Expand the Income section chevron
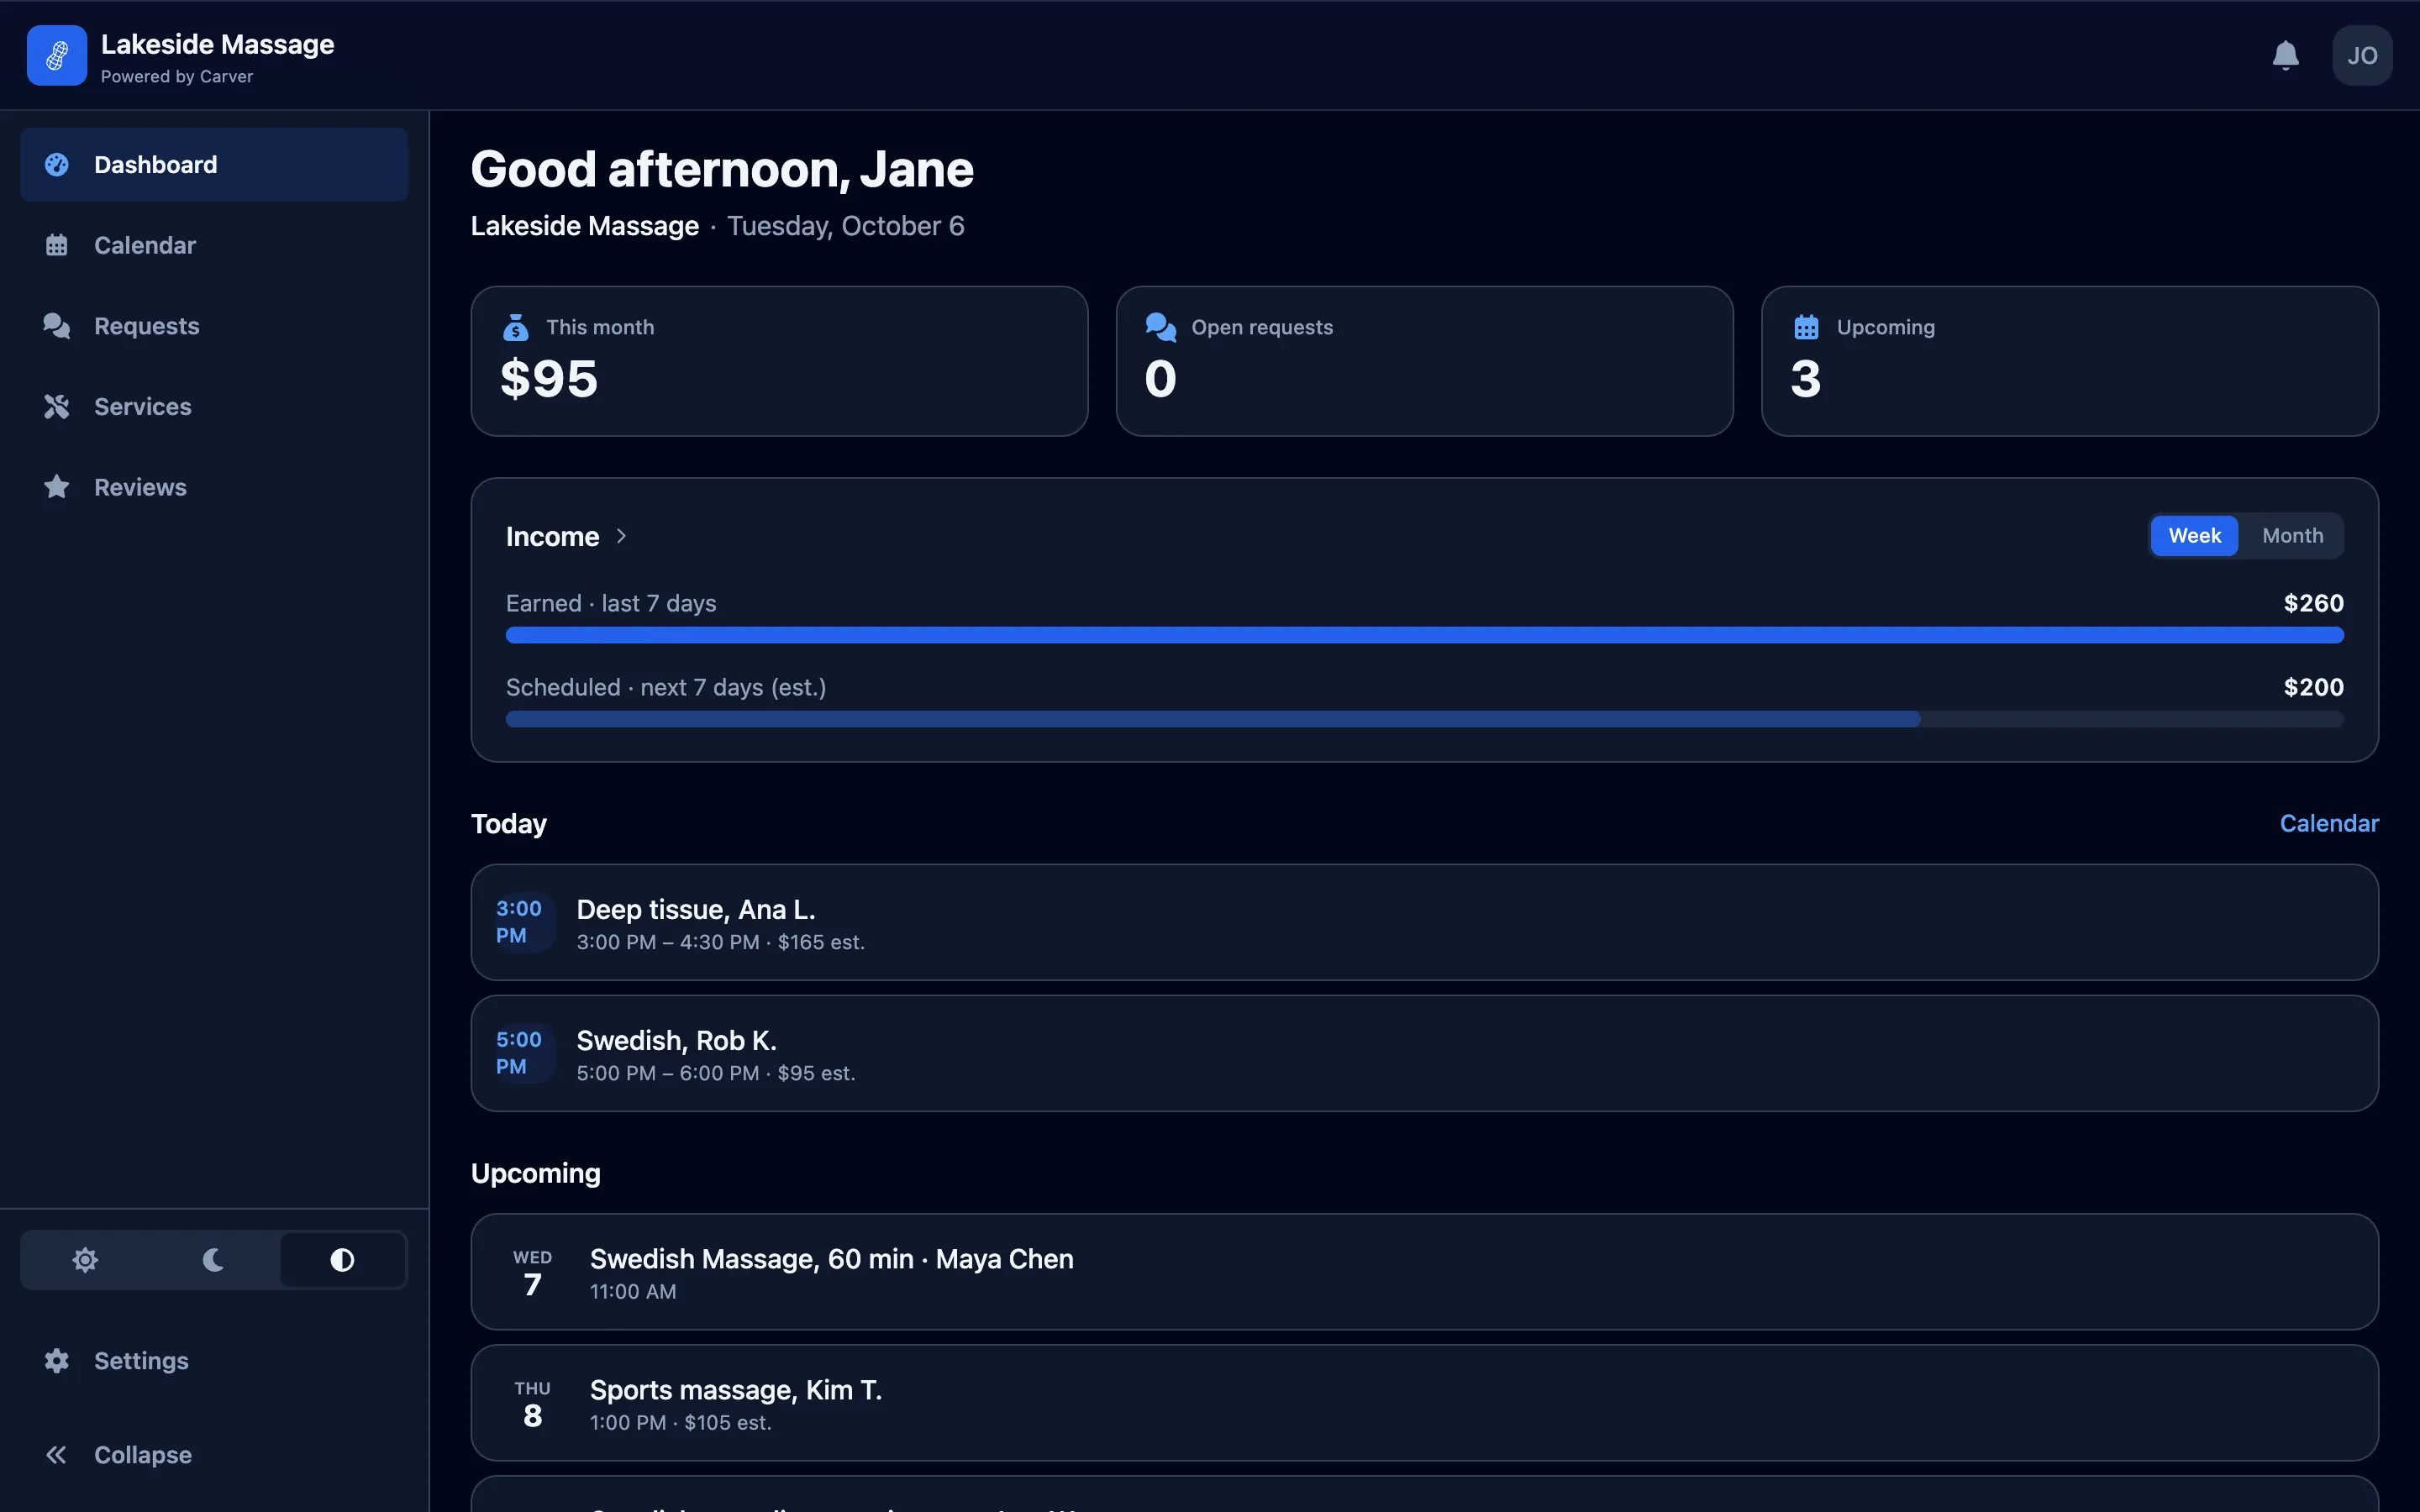 coord(621,536)
